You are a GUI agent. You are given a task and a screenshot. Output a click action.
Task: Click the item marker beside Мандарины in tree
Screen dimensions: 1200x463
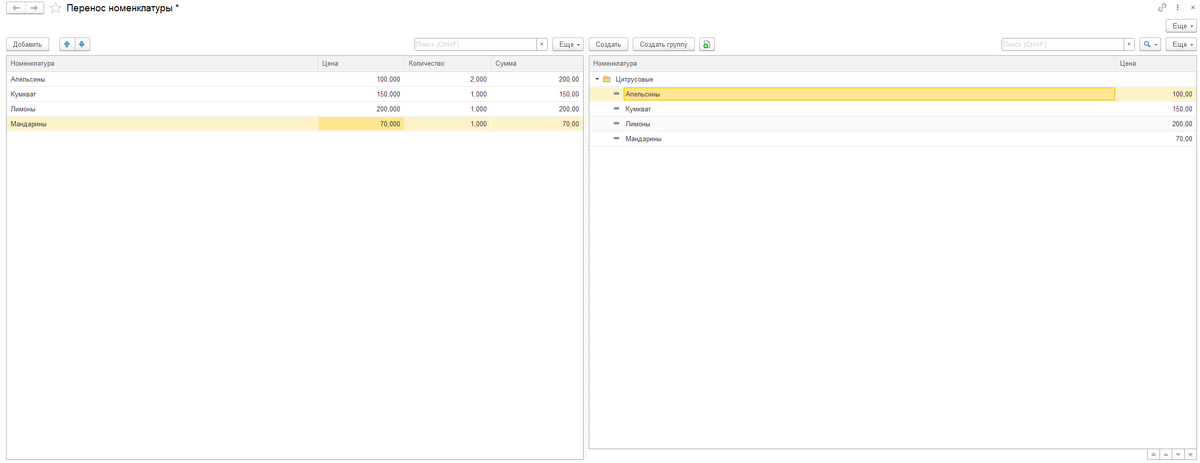617,139
